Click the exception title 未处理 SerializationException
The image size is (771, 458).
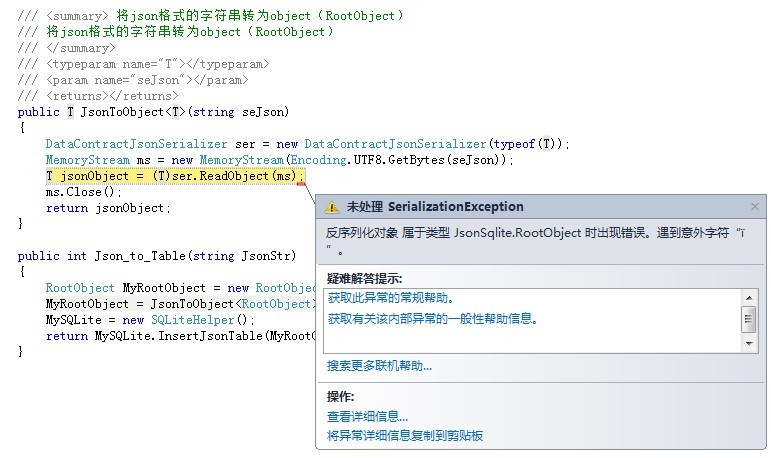[435, 207]
